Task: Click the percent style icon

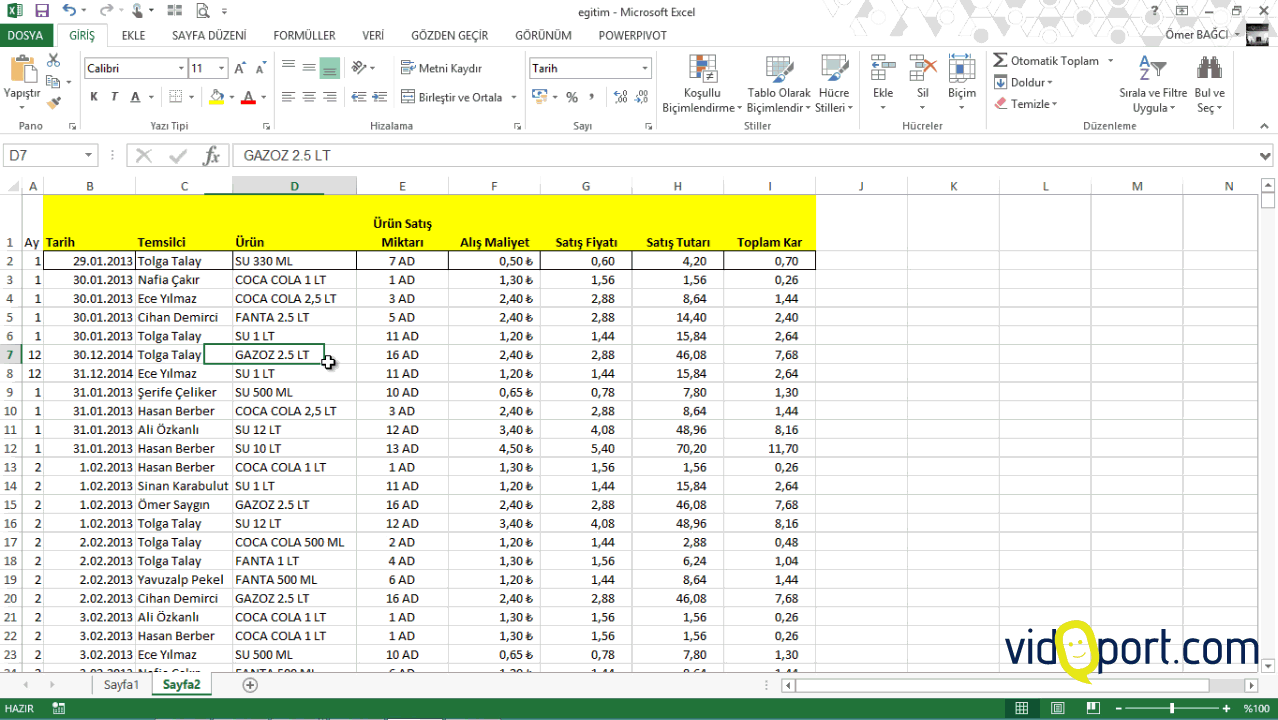Action: click(x=572, y=97)
